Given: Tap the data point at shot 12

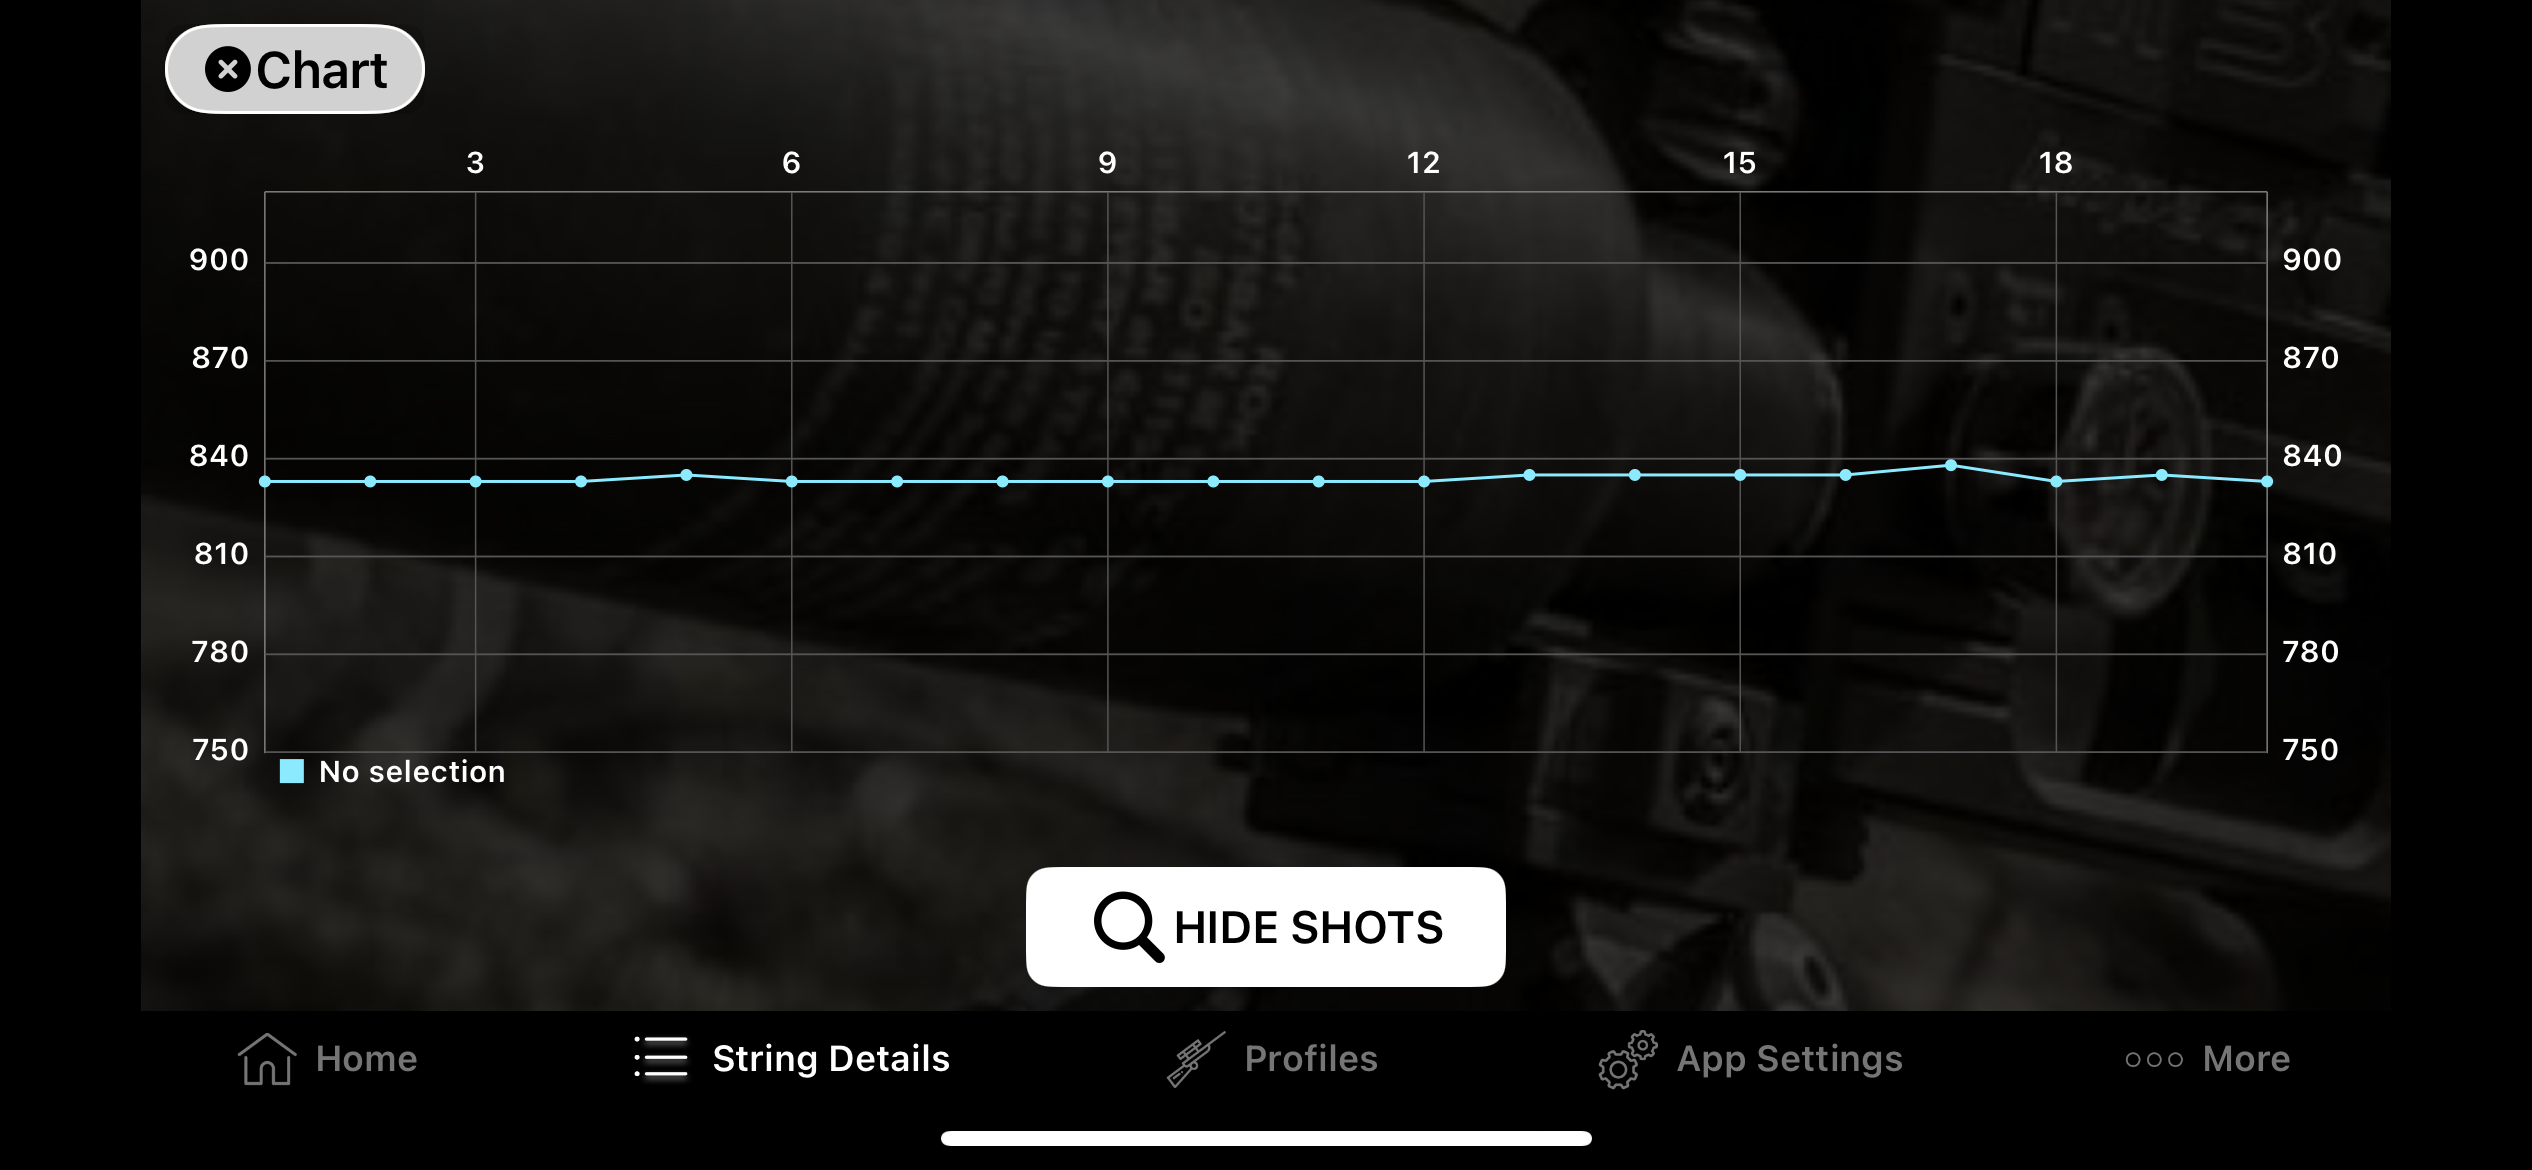Looking at the screenshot, I should tap(1424, 481).
